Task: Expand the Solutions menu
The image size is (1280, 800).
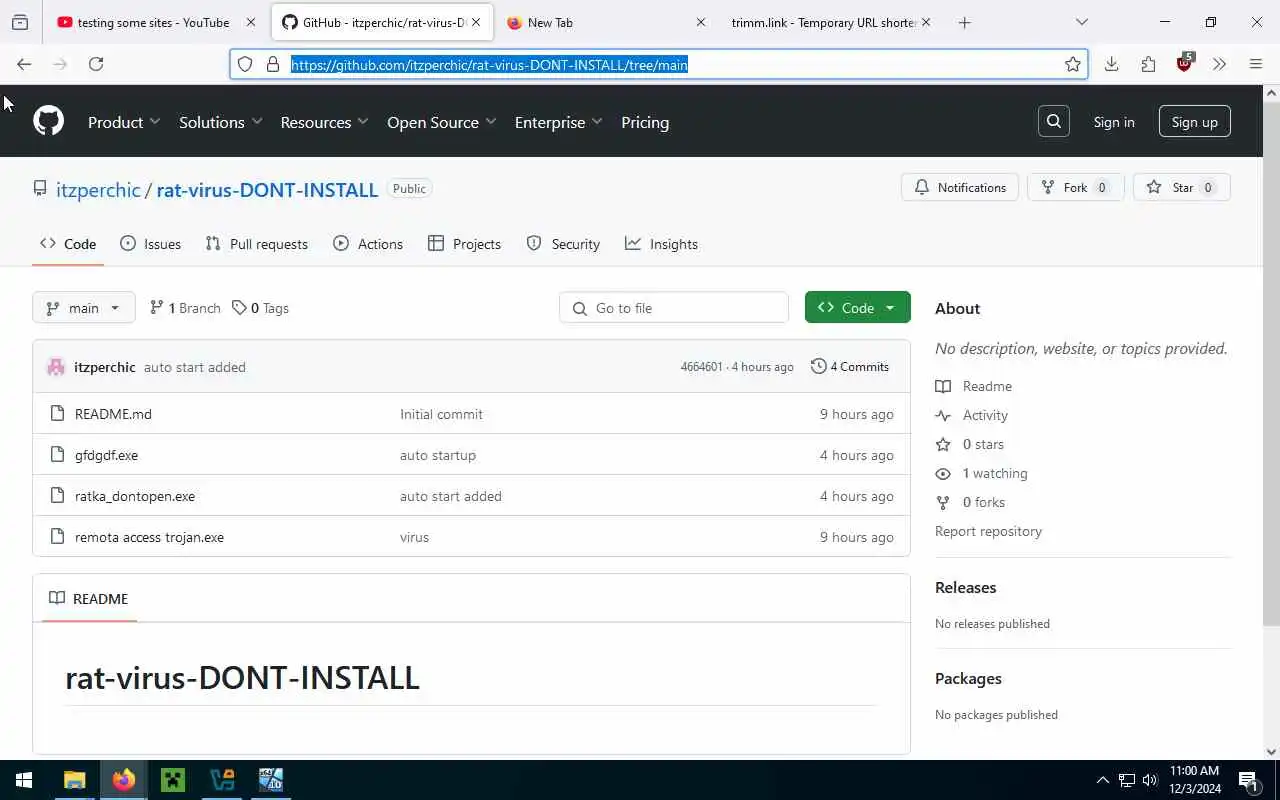Action: click(221, 122)
